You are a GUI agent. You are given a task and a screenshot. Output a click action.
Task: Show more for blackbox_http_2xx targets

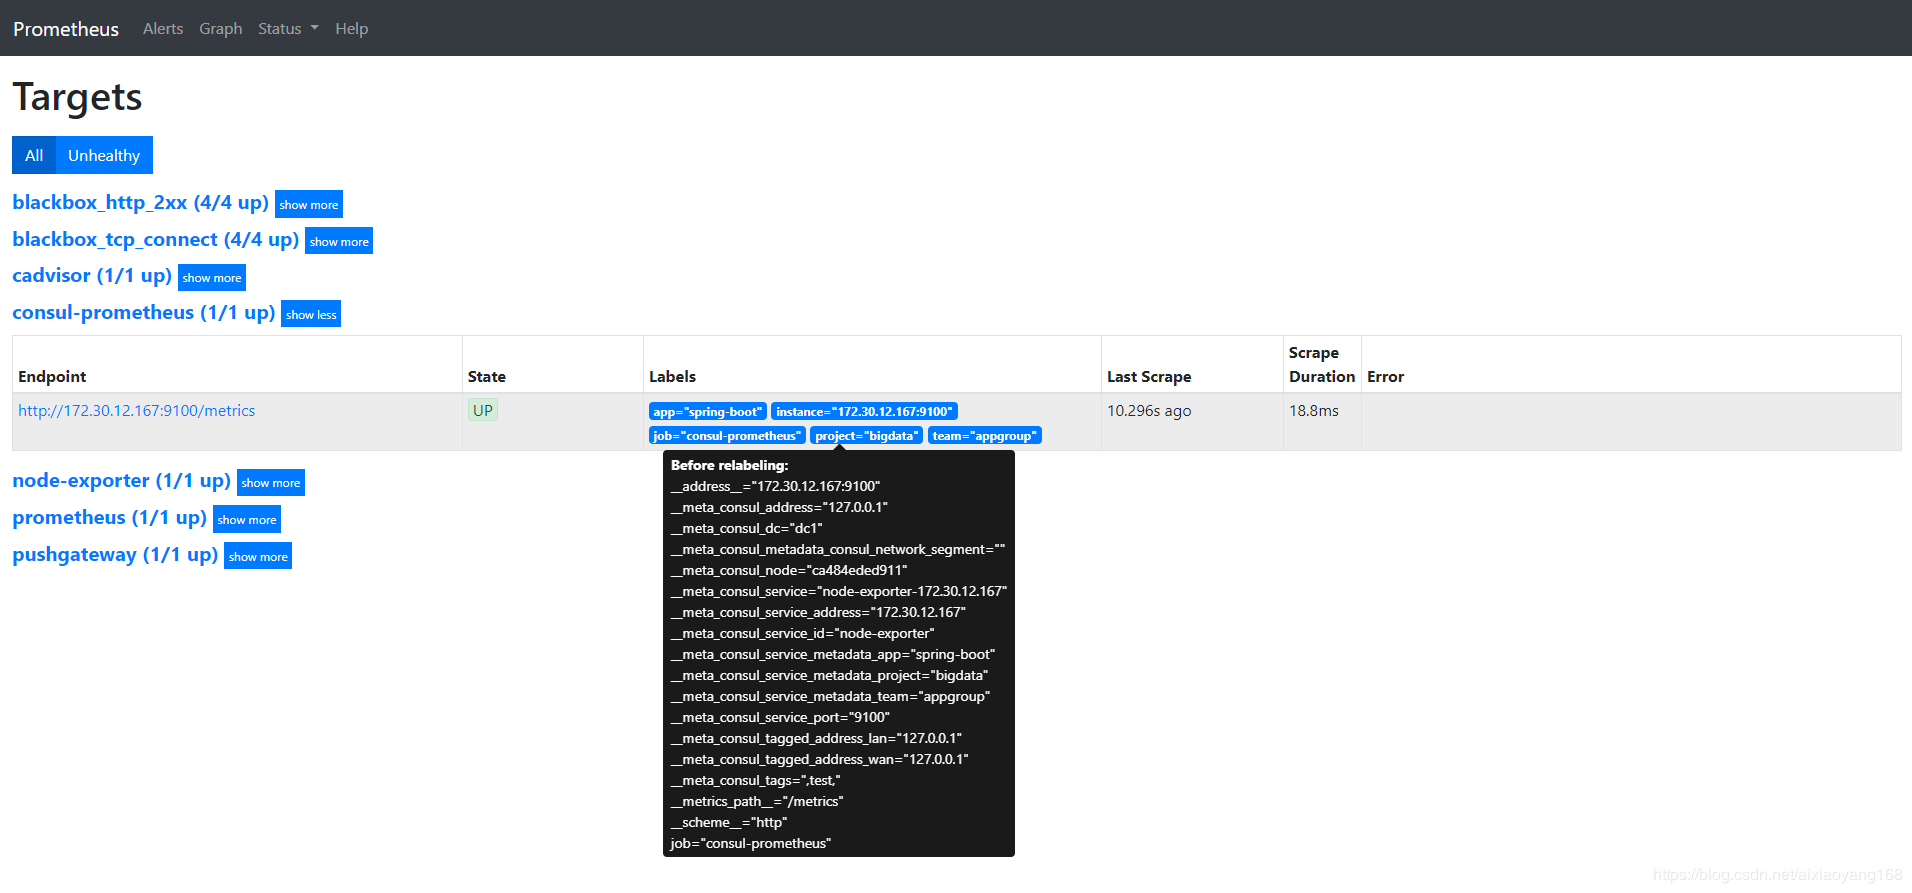click(309, 204)
